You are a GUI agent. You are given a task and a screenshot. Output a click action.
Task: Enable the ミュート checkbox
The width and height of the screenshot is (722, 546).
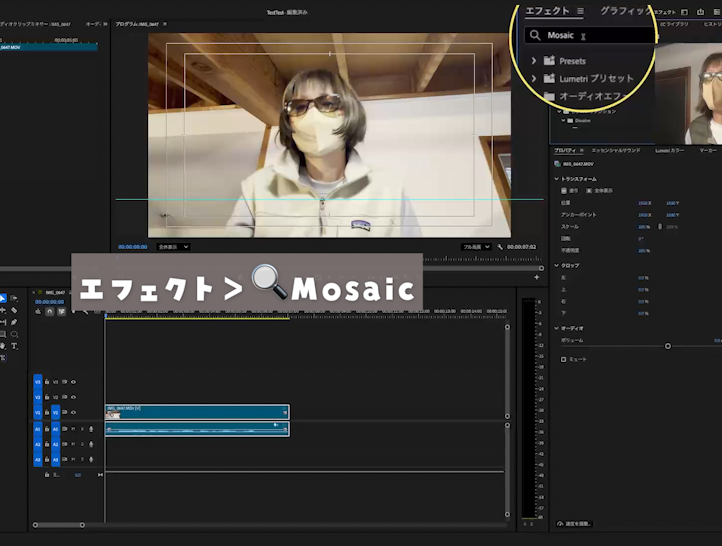tap(563, 359)
